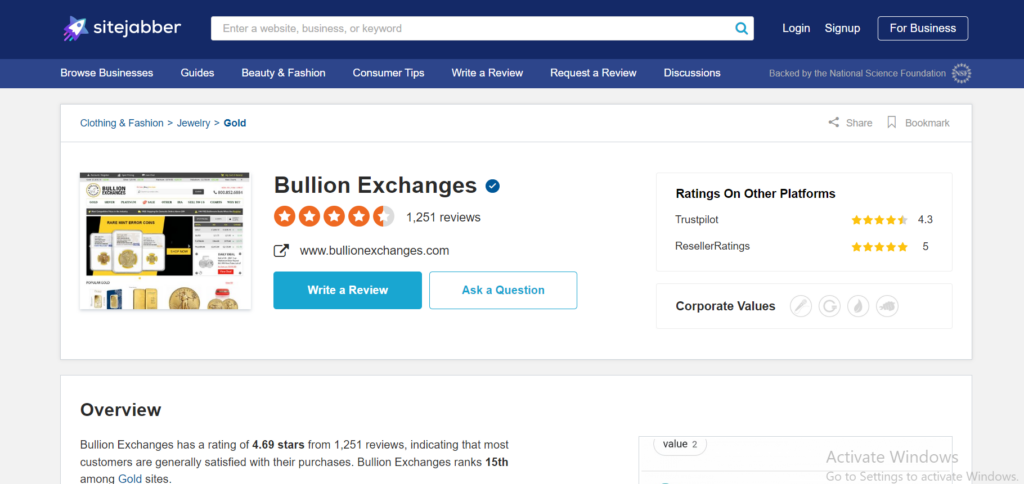
Task: Click the second Corporate Values icon
Action: [x=829, y=306]
